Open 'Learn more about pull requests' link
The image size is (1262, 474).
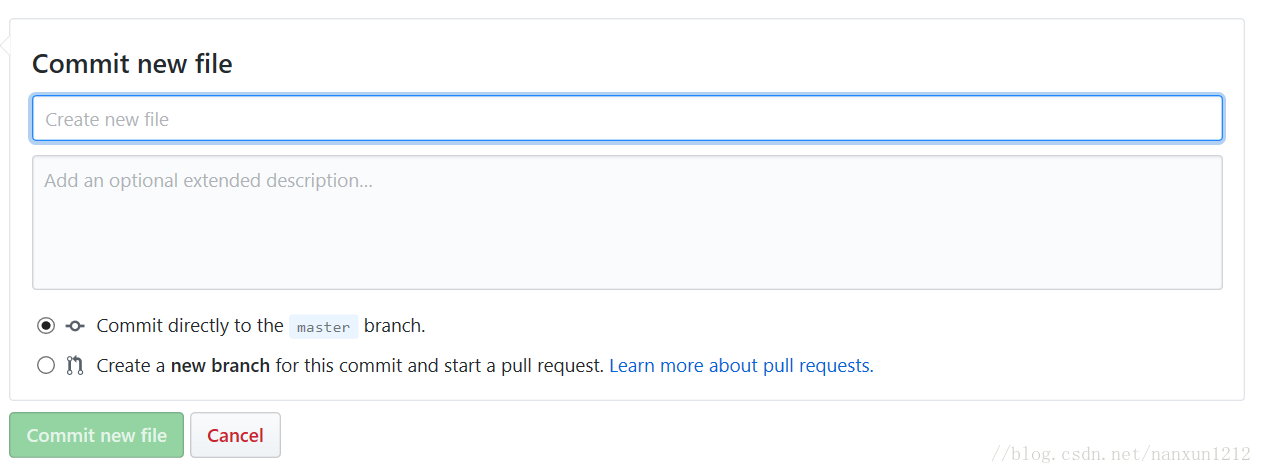(741, 366)
